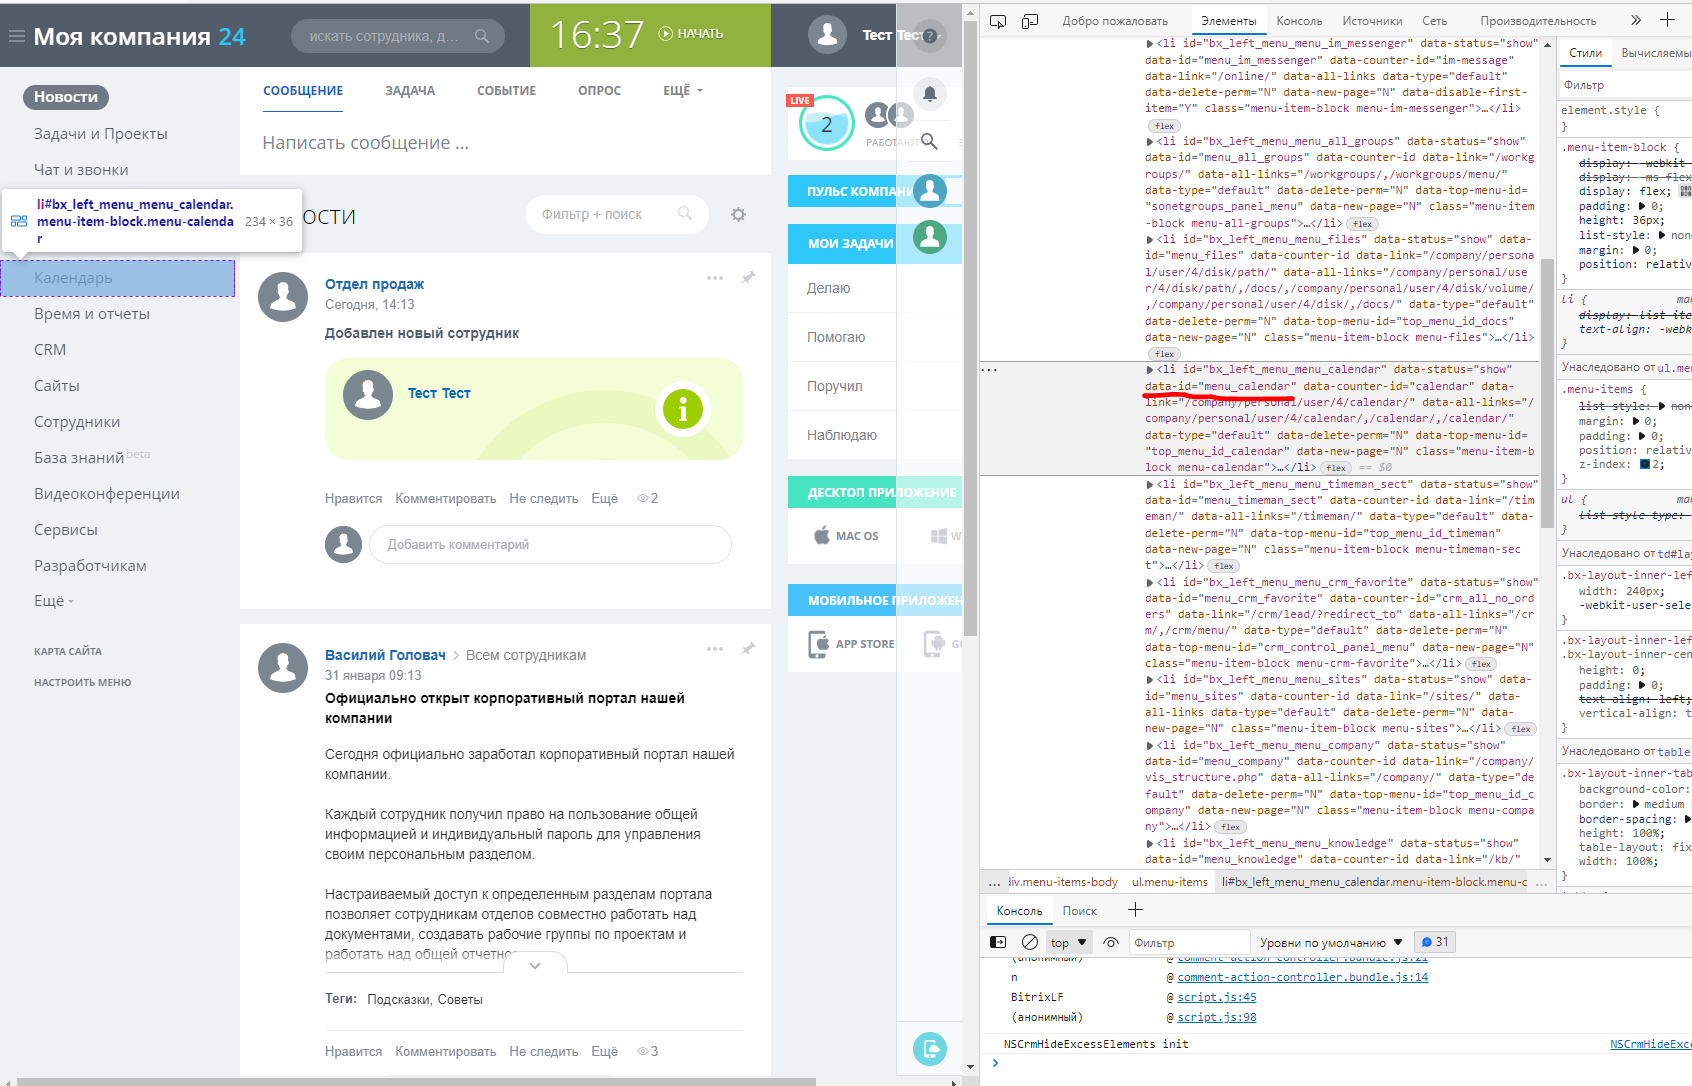Pin the Отдел продаж post
This screenshot has height=1086, width=1692.
click(x=748, y=278)
